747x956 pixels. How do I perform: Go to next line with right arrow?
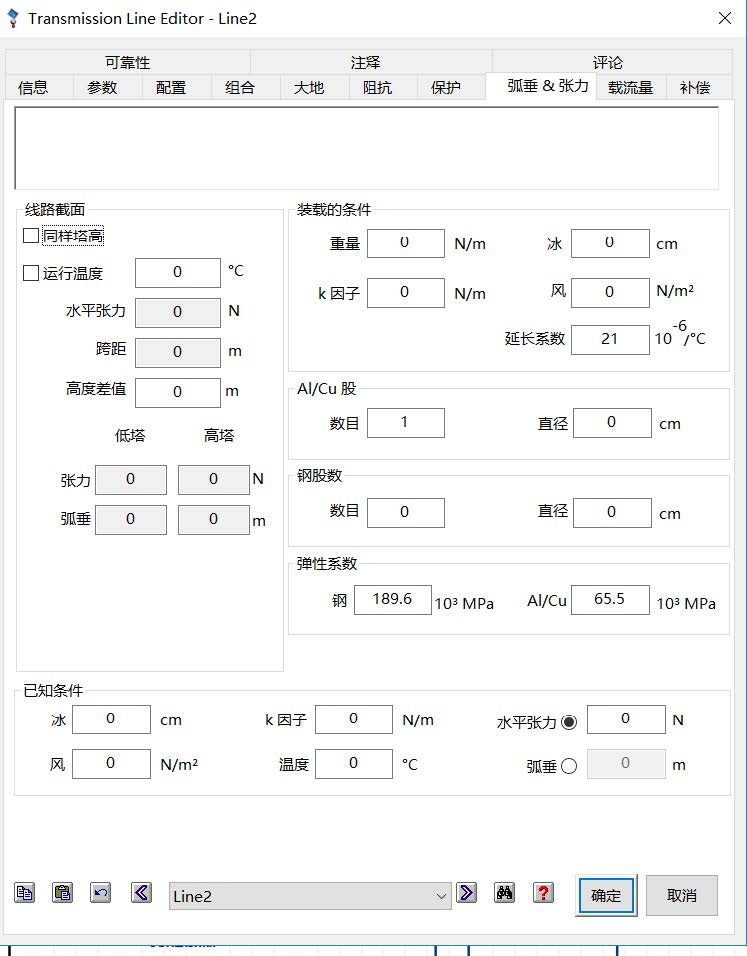[x=466, y=893]
